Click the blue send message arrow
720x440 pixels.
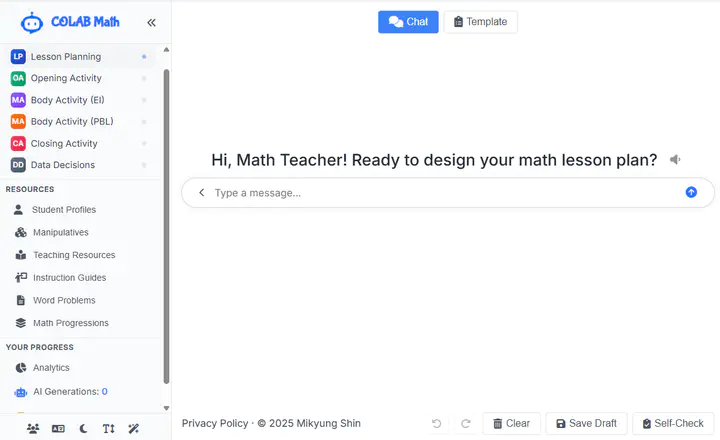click(x=691, y=192)
